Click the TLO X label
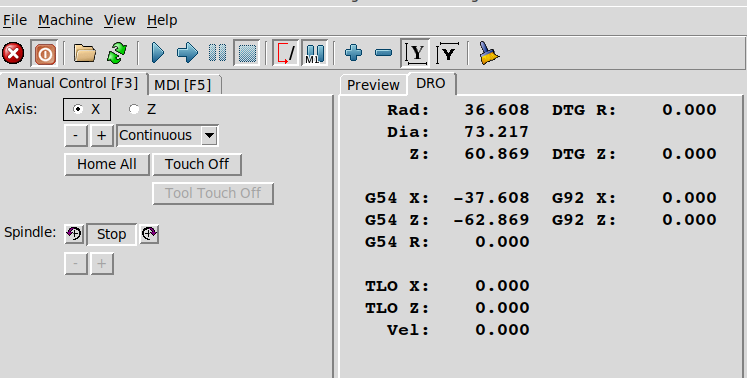Image resolution: width=747 pixels, height=378 pixels. click(397, 286)
